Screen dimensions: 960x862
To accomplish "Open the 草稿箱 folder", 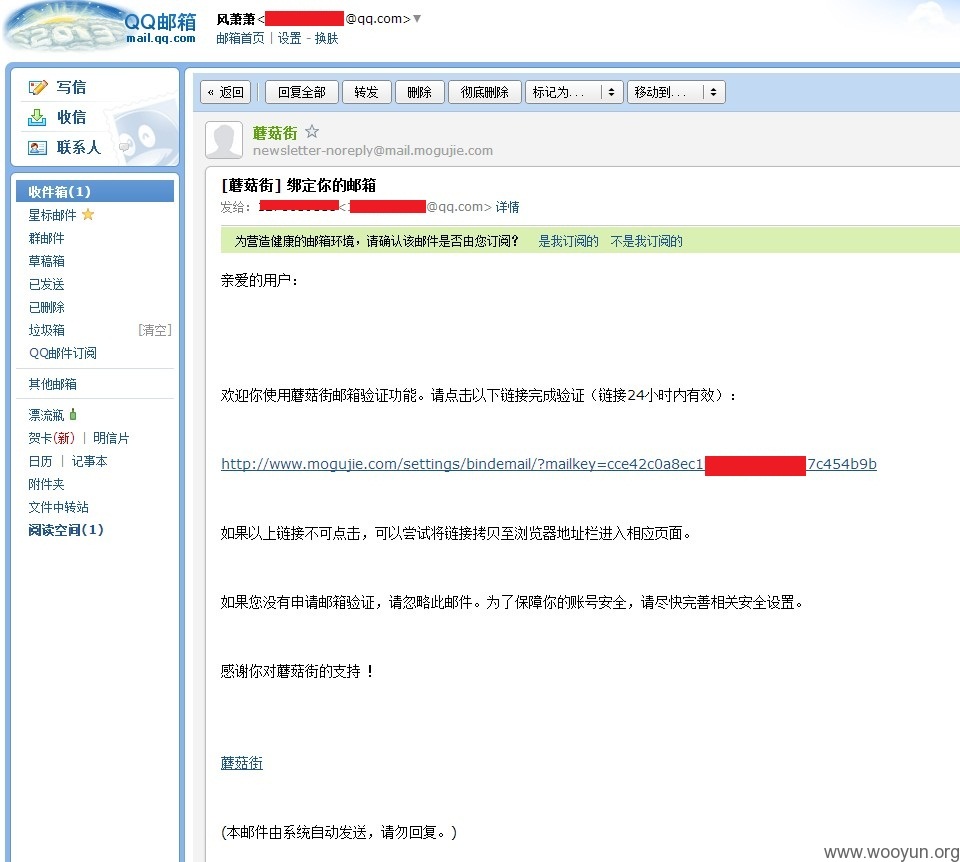I will point(47,261).
